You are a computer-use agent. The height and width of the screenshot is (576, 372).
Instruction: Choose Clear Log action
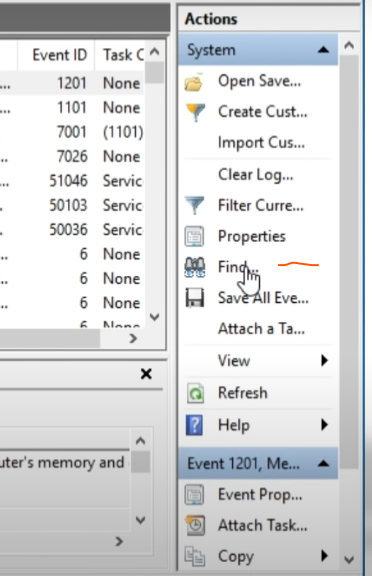click(x=256, y=175)
